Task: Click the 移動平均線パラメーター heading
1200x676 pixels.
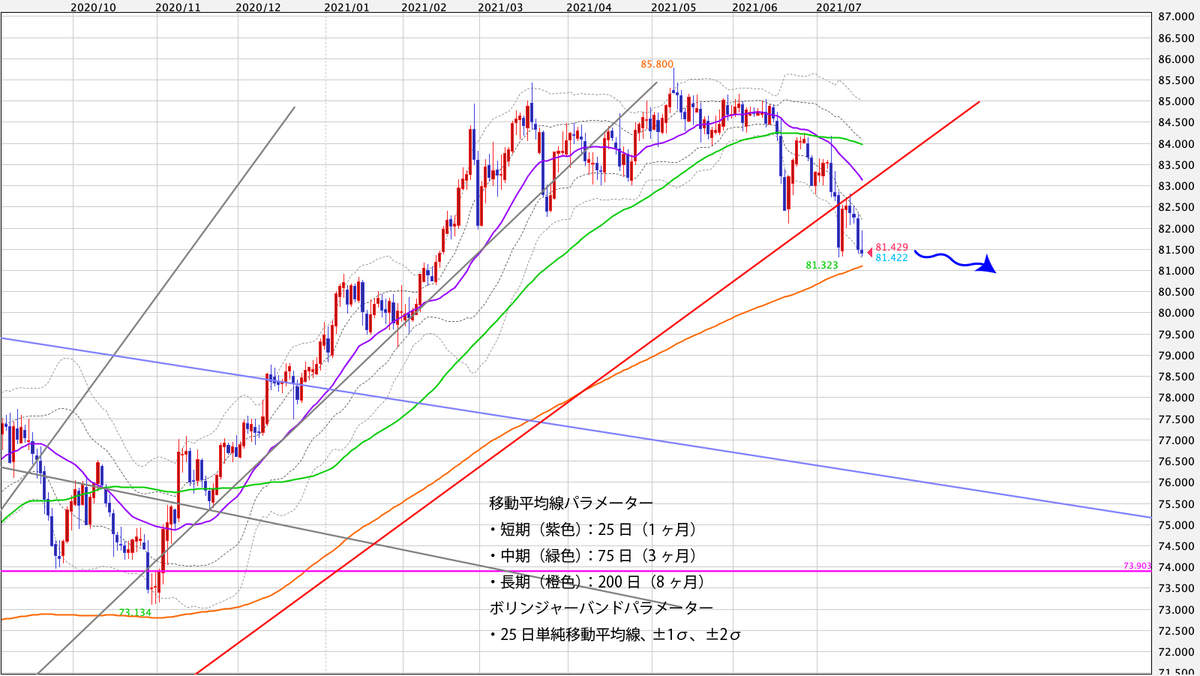Action: click(x=572, y=502)
